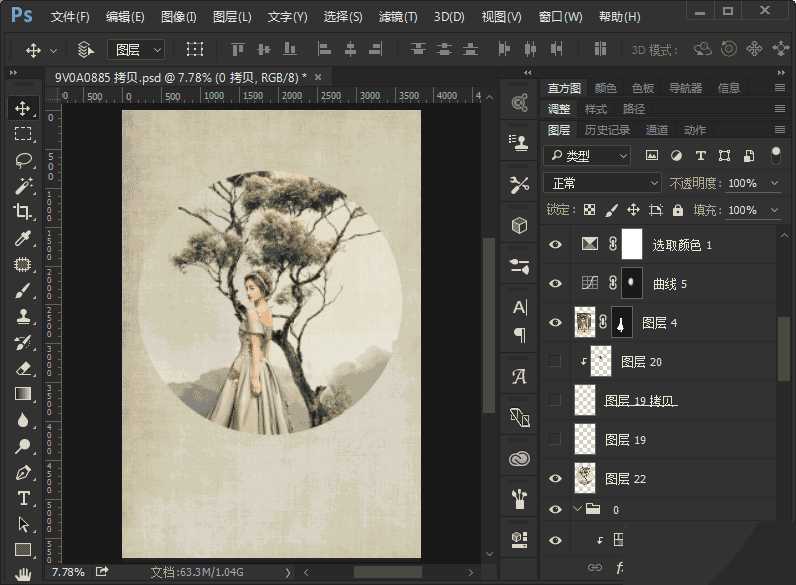Open the 滤镜(T) menu
796x585 pixels.
coord(398,17)
